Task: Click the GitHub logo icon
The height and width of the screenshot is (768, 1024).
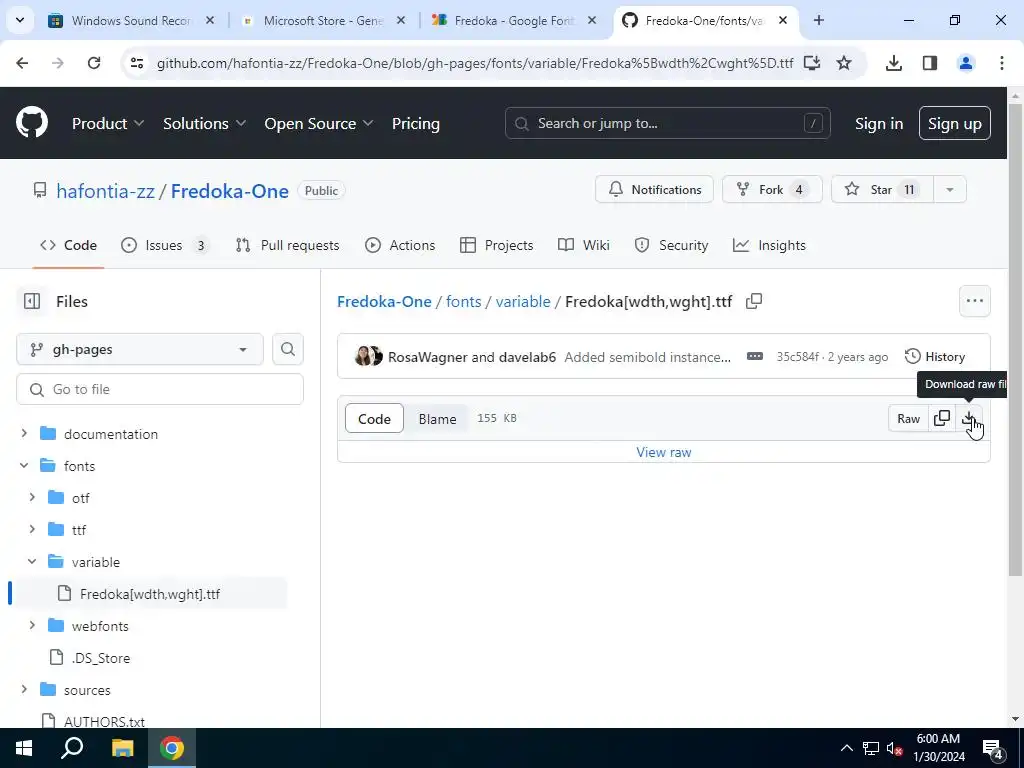Action: click(32, 122)
